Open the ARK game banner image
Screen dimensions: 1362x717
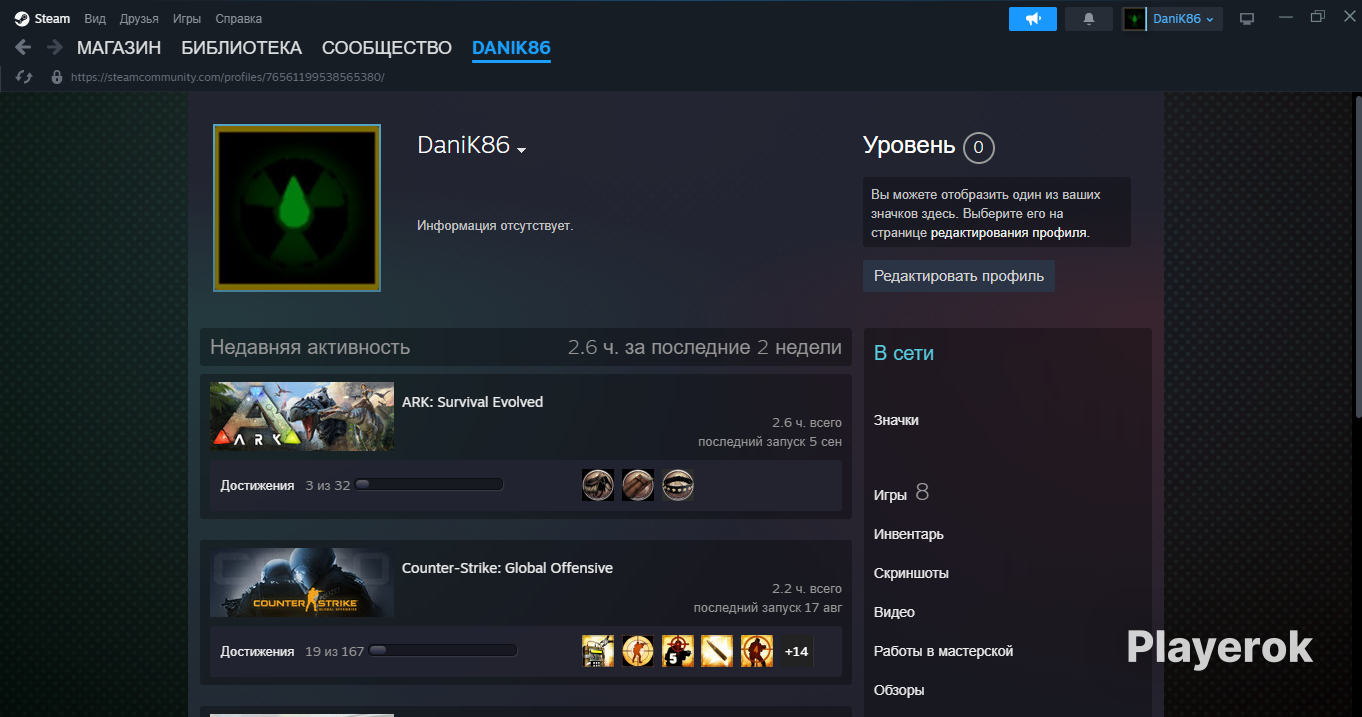tap(302, 416)
